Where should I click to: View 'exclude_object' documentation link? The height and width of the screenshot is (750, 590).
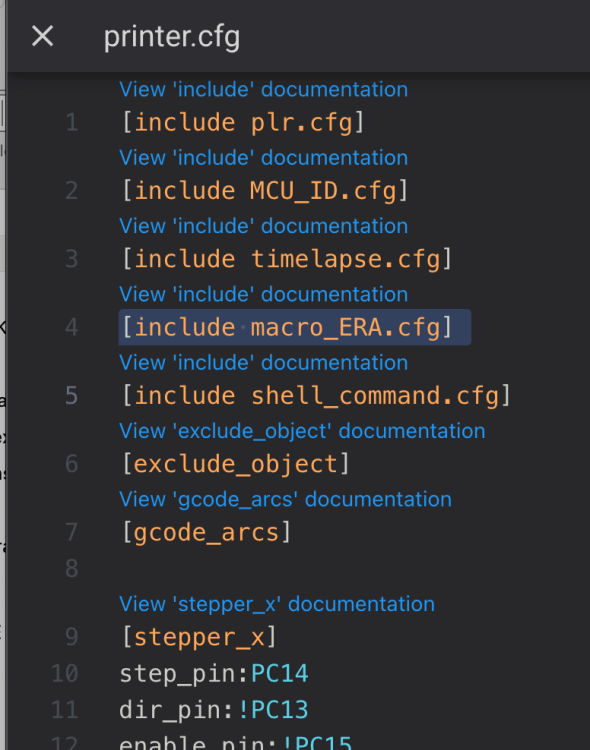click(x=302, y=431)
